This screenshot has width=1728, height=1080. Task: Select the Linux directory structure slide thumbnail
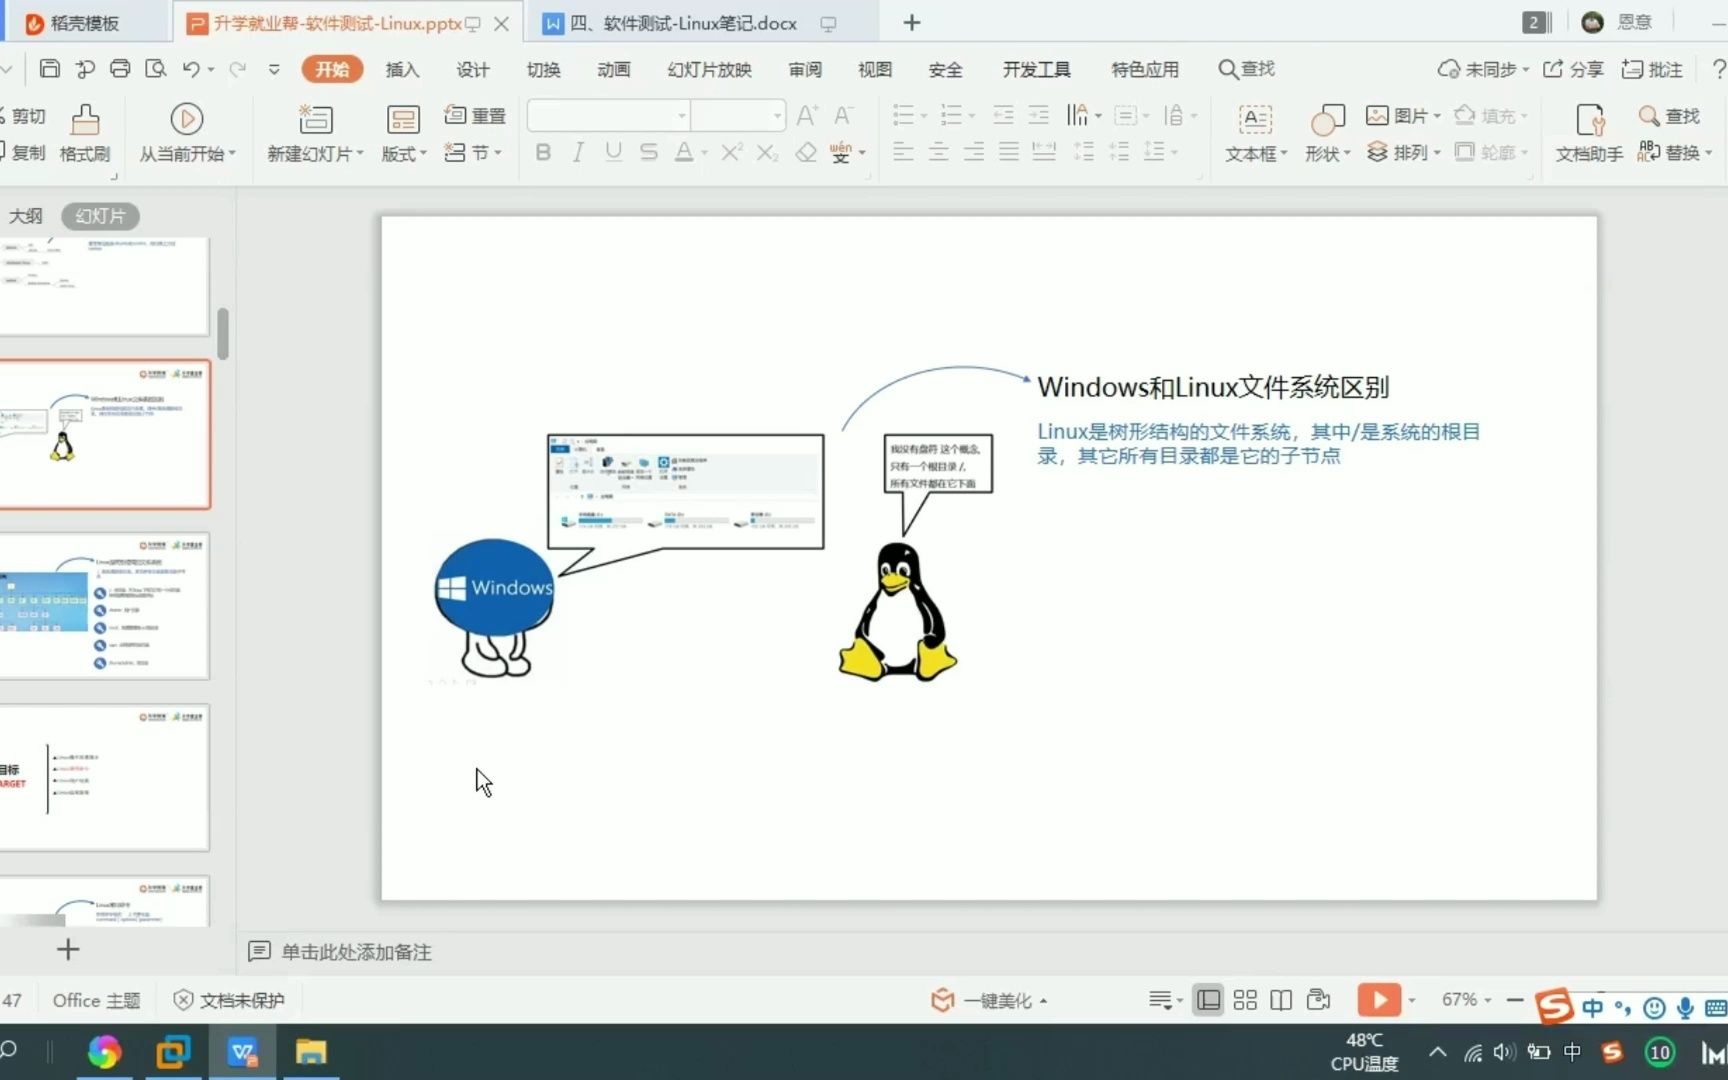pyautogui.click(x=104, y=606)
